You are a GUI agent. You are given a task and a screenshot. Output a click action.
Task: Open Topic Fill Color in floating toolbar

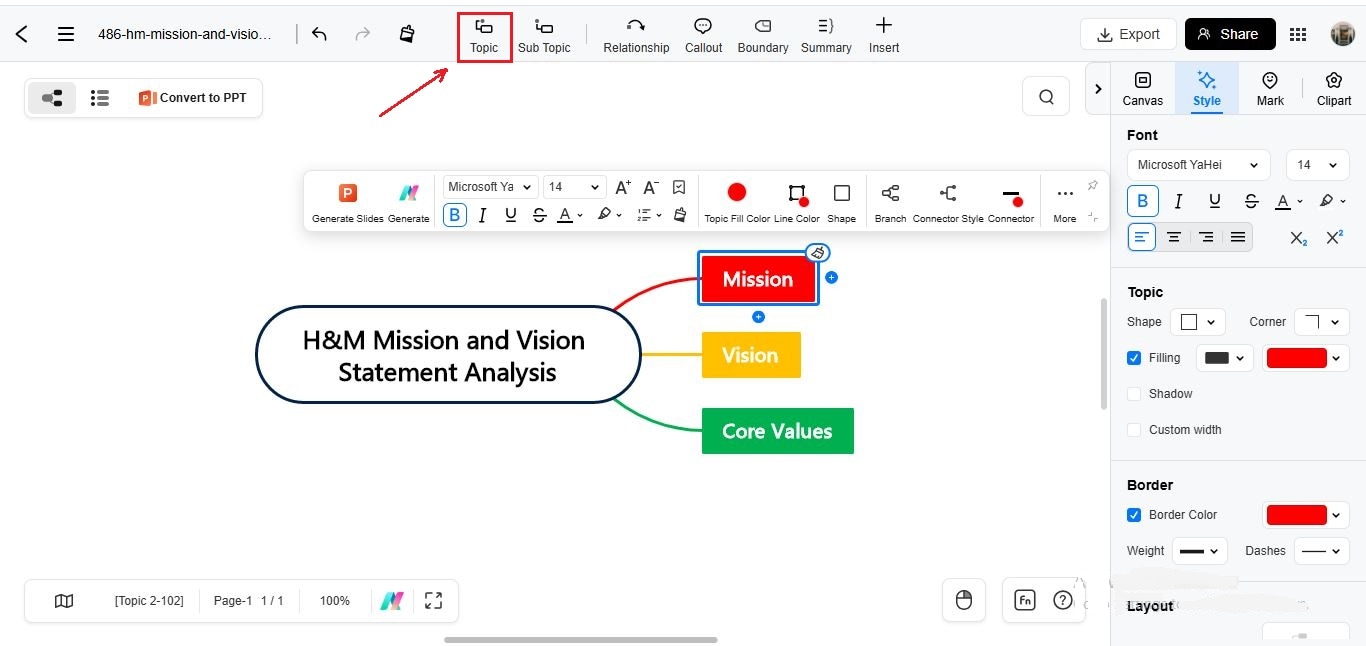(x=737, y=202)
